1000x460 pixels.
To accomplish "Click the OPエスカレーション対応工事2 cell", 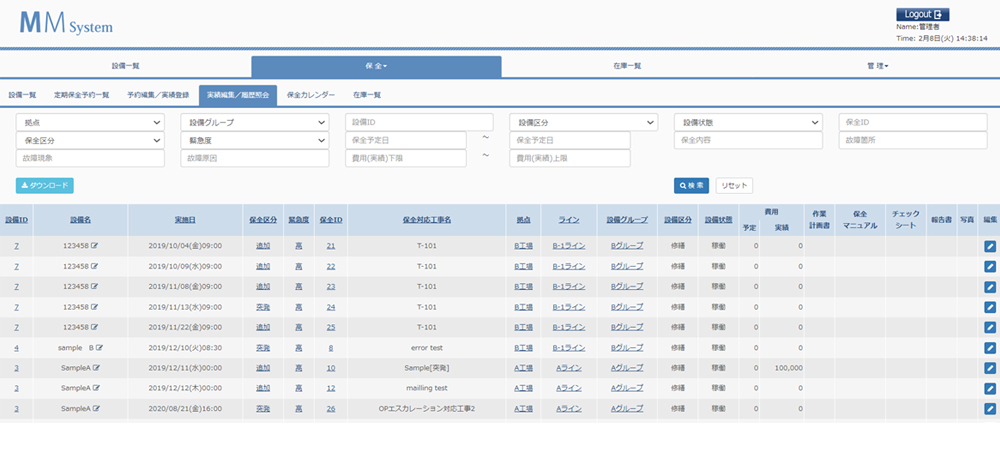I will (427, 409).
